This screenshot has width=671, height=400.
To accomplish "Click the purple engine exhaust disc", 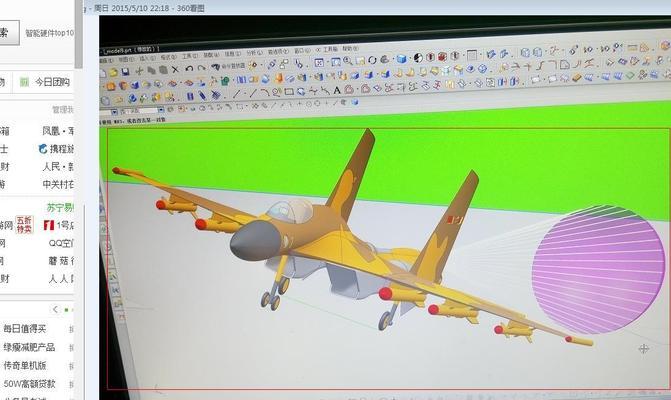I will click(x=599, y=270).
